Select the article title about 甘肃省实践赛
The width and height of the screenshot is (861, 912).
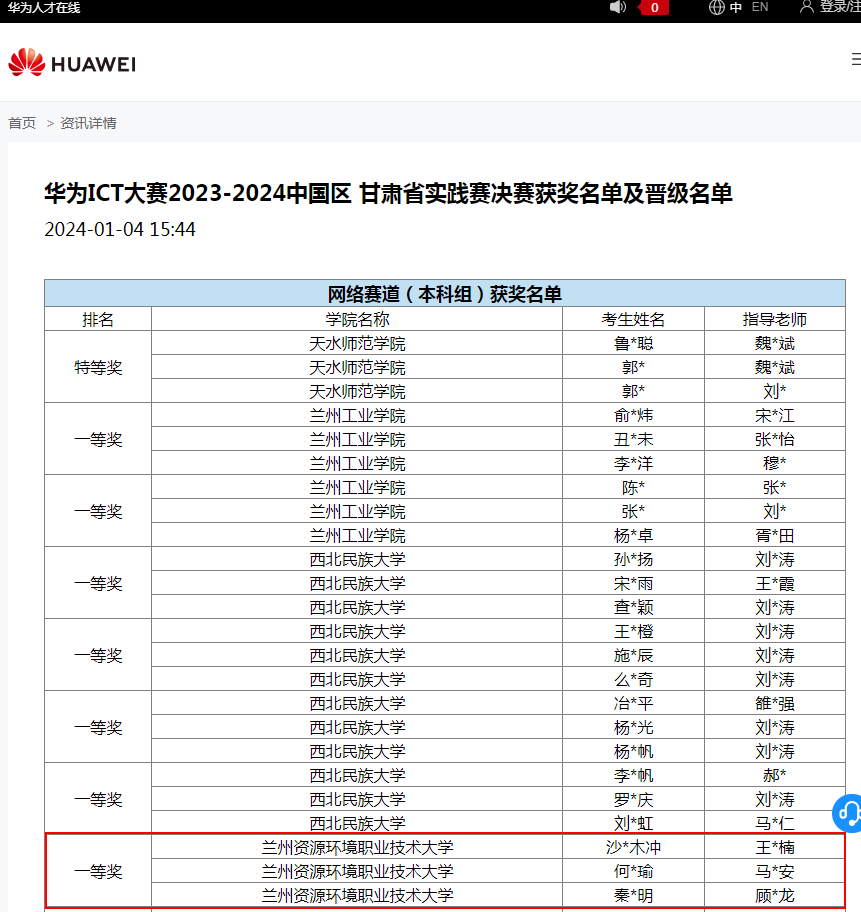[388, 193]
